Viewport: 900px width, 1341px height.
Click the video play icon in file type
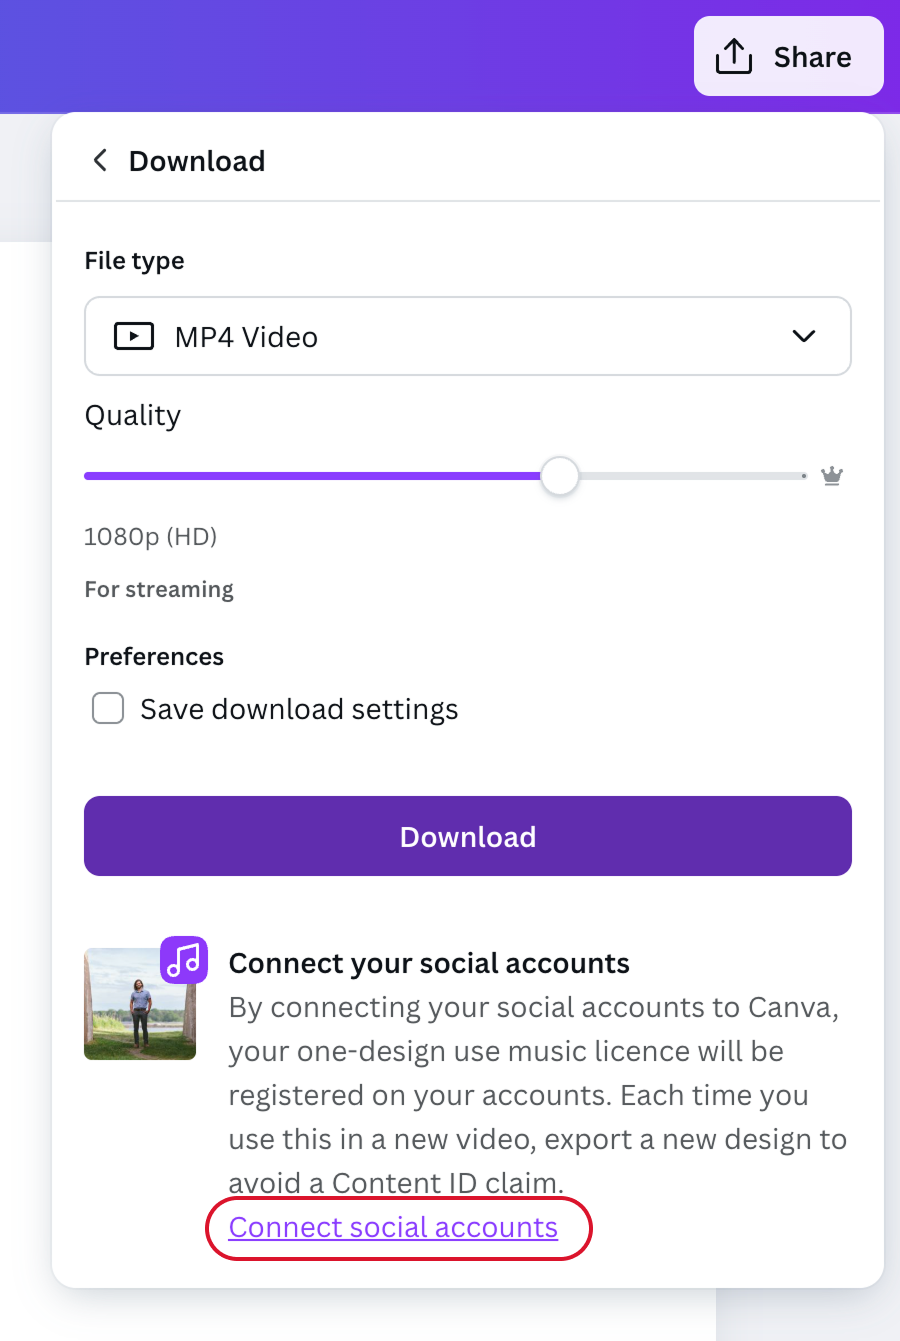click(134, 336)
